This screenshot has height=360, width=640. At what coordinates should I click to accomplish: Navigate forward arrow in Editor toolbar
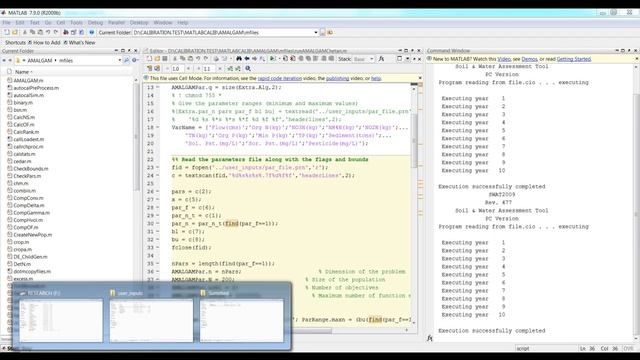tap(254, 59)
